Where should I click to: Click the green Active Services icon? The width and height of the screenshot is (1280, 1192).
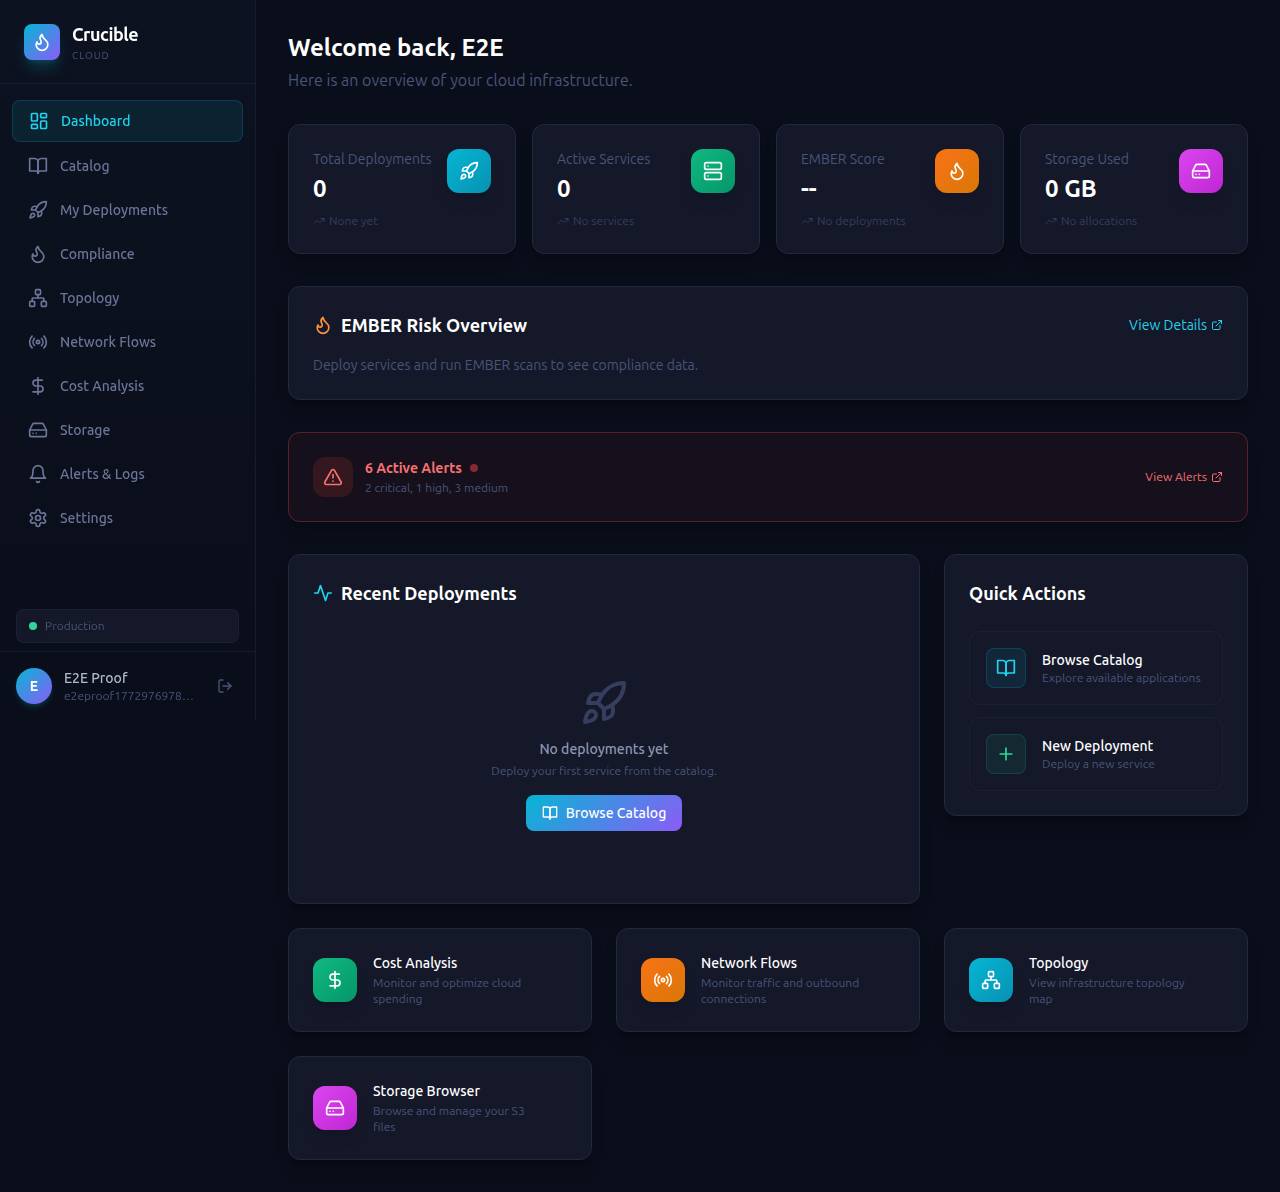click(x=712, y=171)
